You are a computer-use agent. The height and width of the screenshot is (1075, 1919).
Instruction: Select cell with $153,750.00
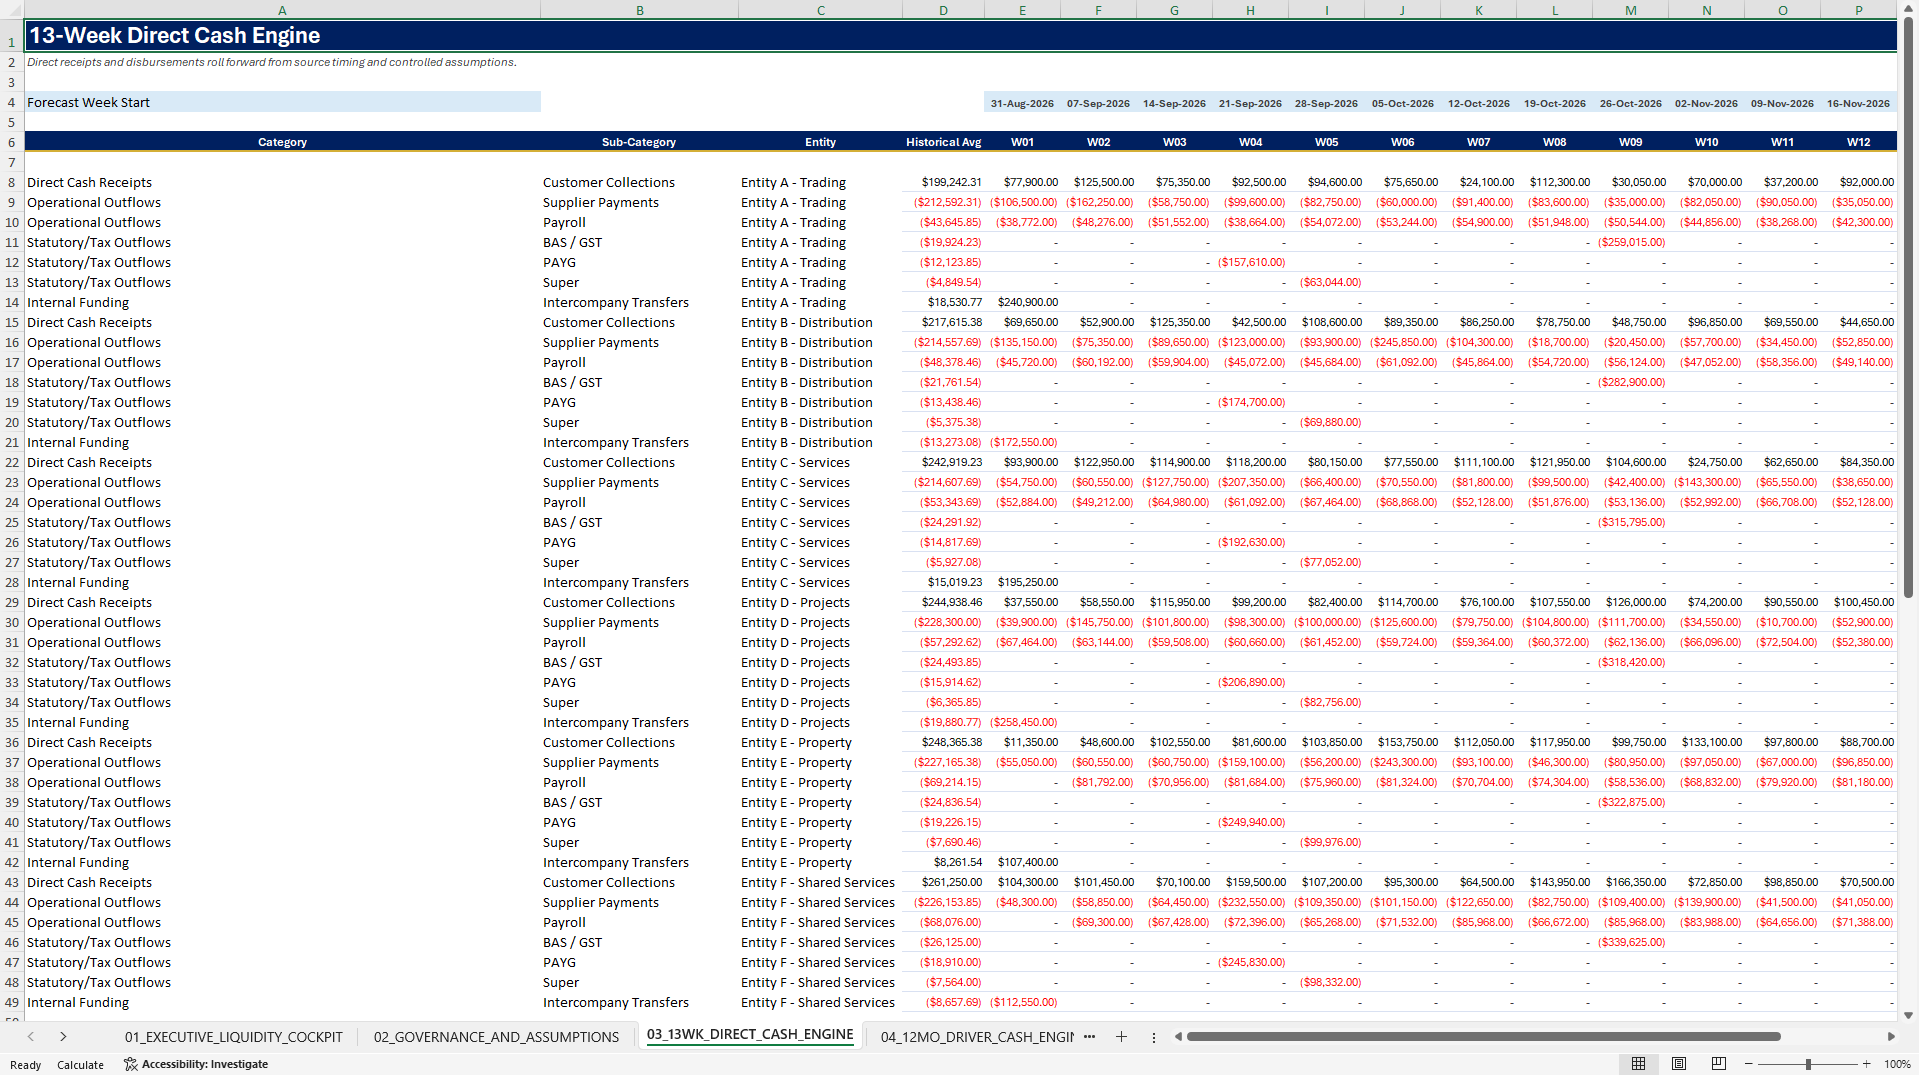coord(1402,742)
